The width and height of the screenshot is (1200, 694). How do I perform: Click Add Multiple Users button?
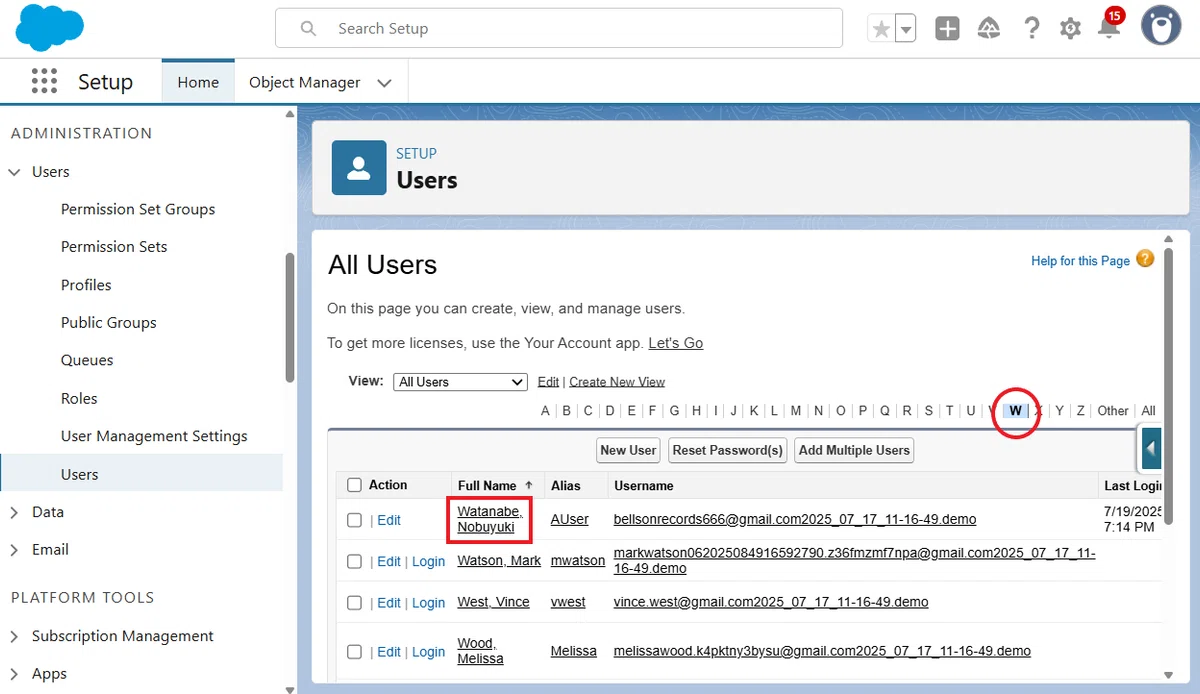click(x=854, y=450)
